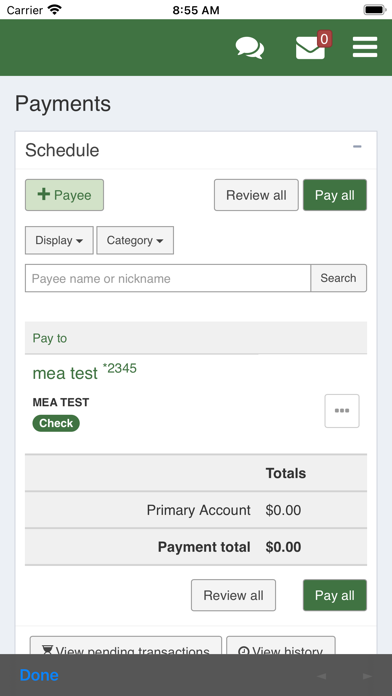Open the chat bubbles icon
Image resolution: width=392 pixels, height=696 pixels.
click(249, 47)
